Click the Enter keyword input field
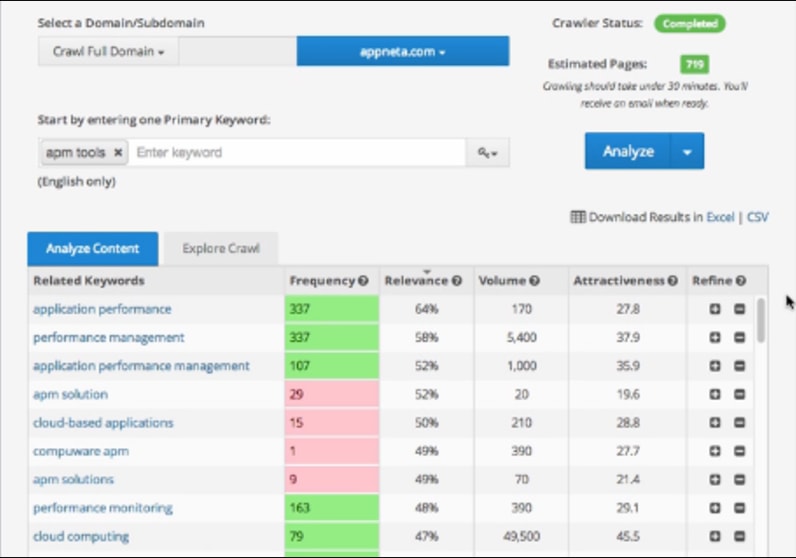 pos(298,153)
